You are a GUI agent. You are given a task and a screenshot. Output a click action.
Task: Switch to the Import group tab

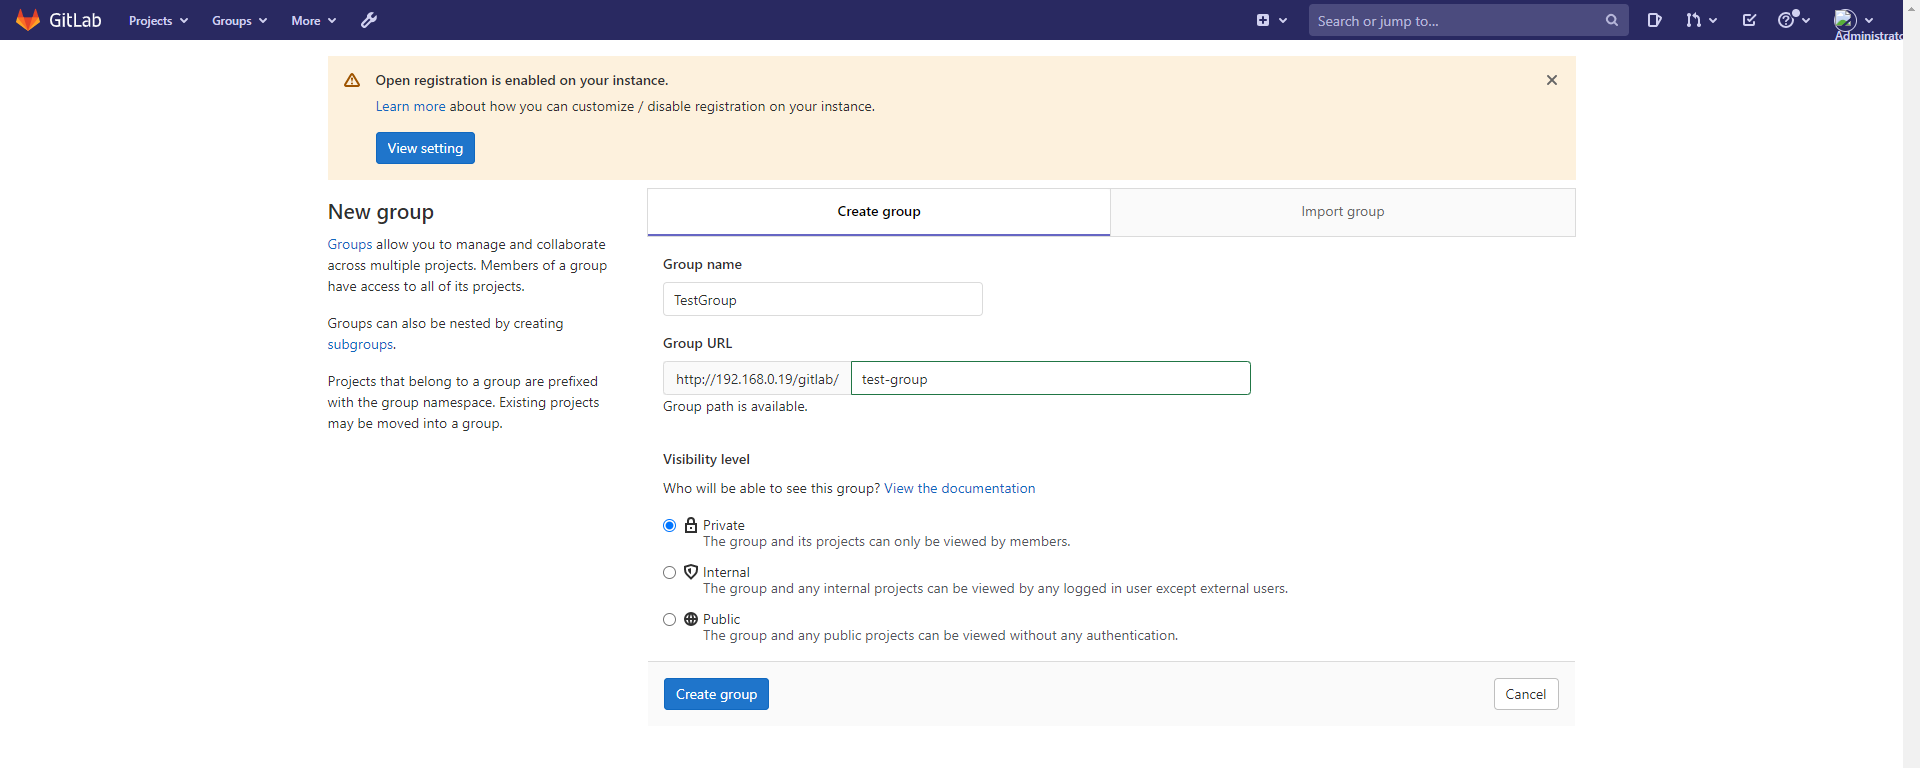[1342, 212]
